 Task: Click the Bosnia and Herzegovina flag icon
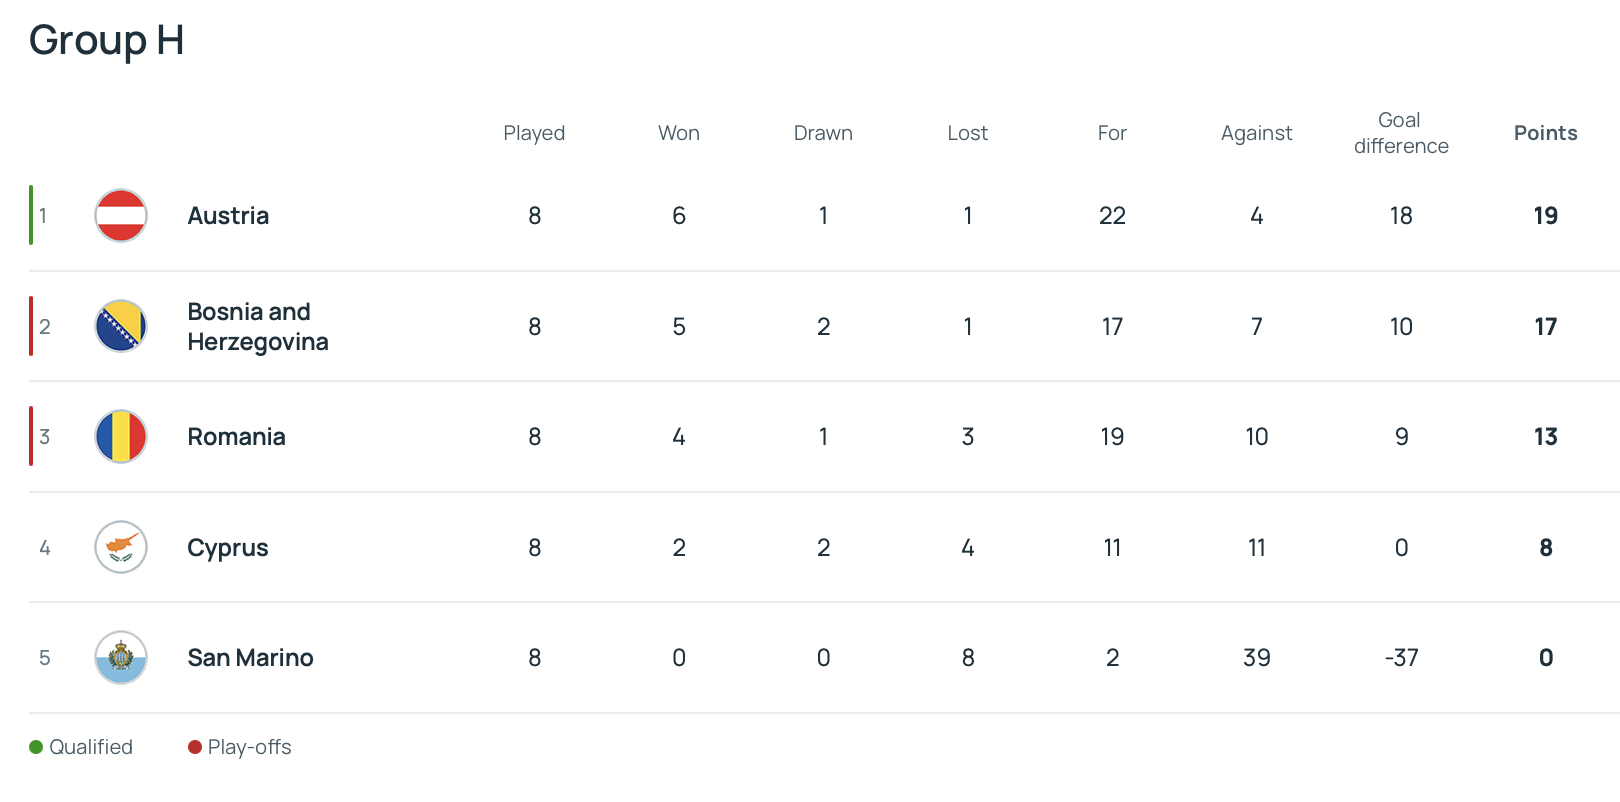[121, 326]
